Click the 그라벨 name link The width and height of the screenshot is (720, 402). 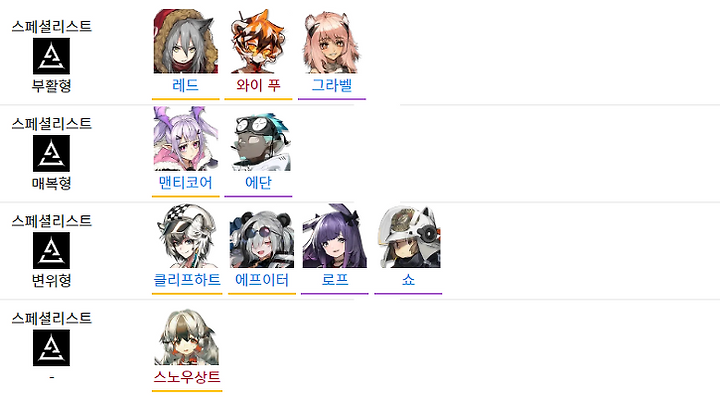tap(332, 85)
